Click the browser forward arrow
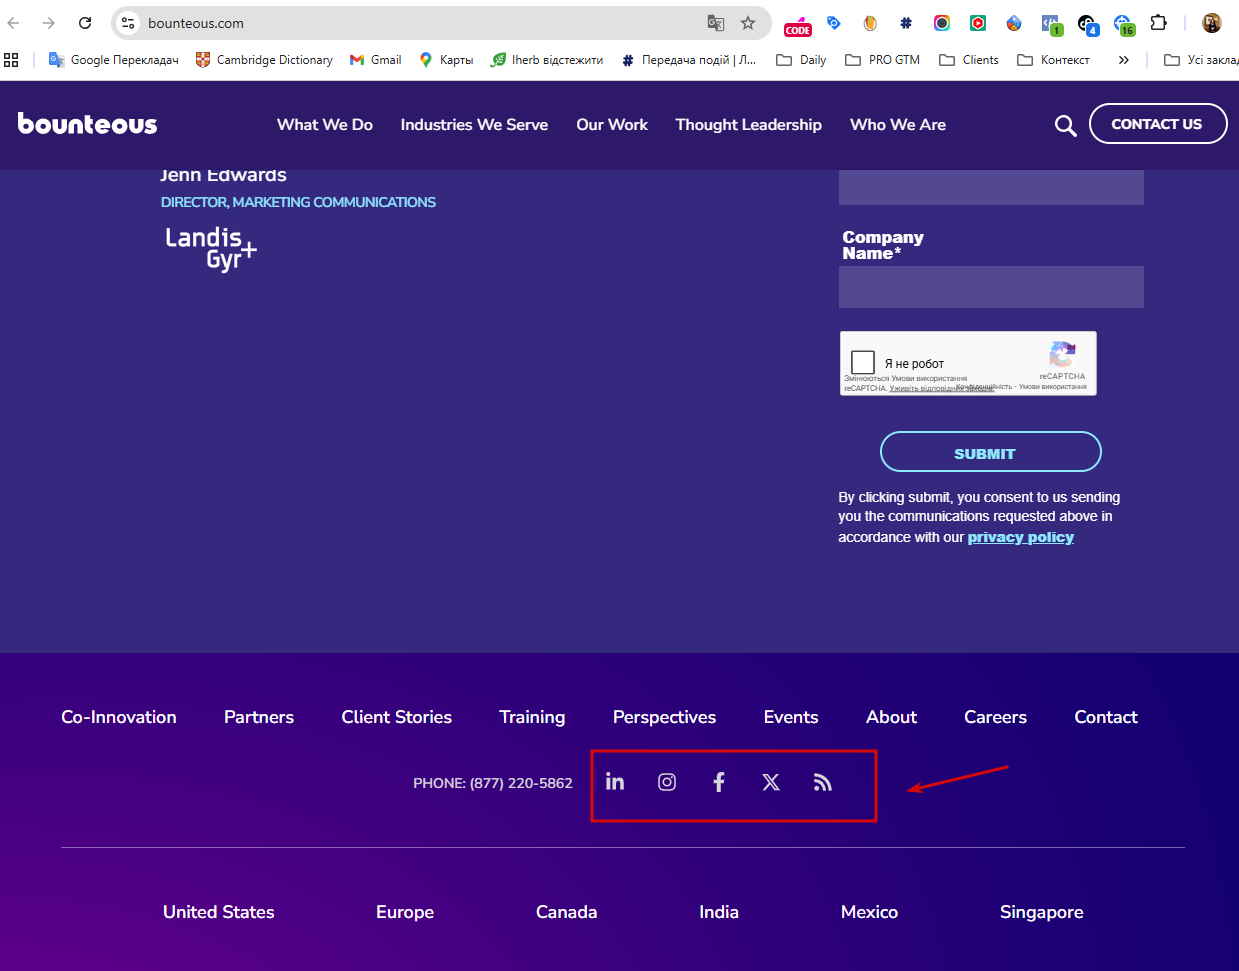This screenshot has height=971, width=1239. [x=49, y=23]
